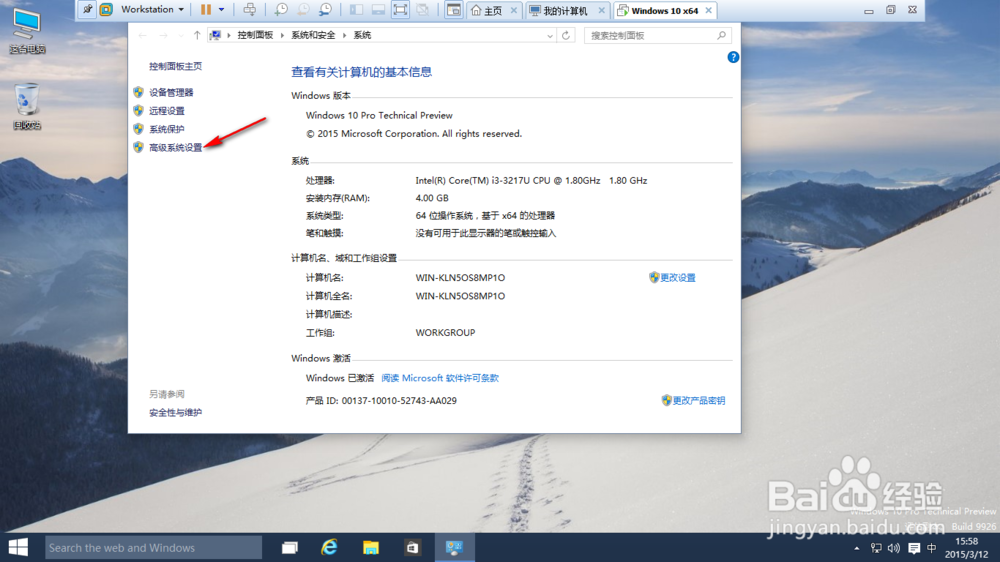Click the WORKGROUP text
The width and height of the screenshot is (1000, 562).
(445, 333)
